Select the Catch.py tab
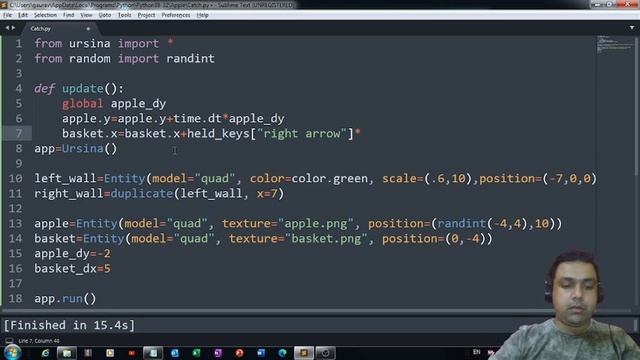Viewport: 640px width, 360px height. (59, 29)
